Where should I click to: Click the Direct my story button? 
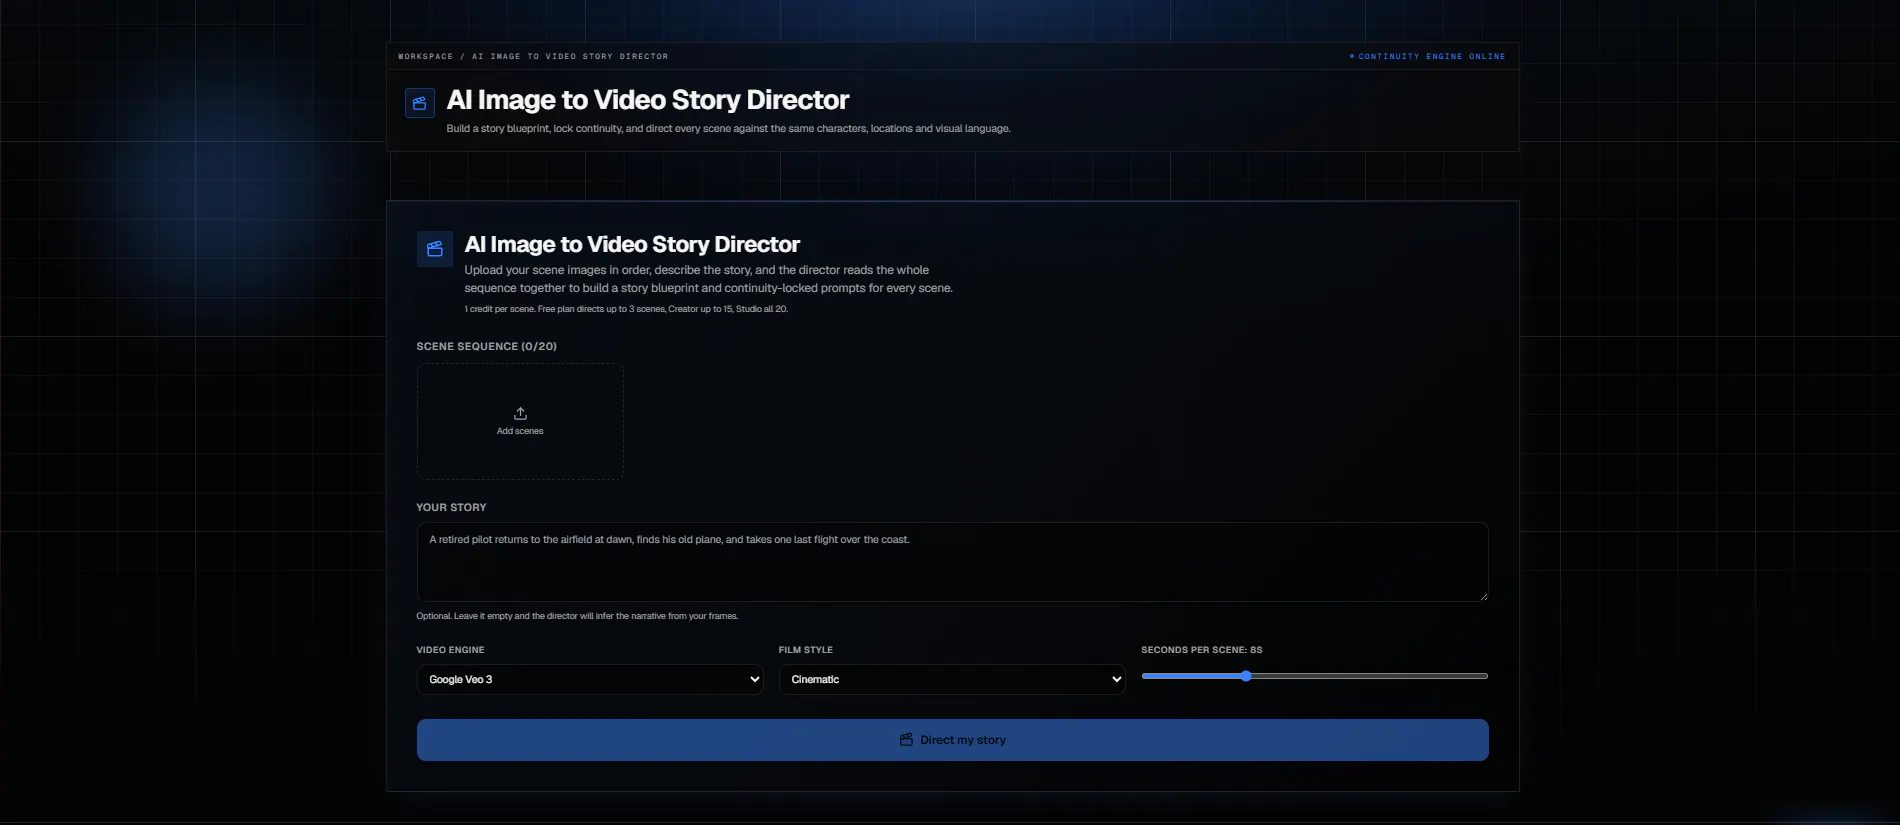pyautogui.click(x=952, y=740)
